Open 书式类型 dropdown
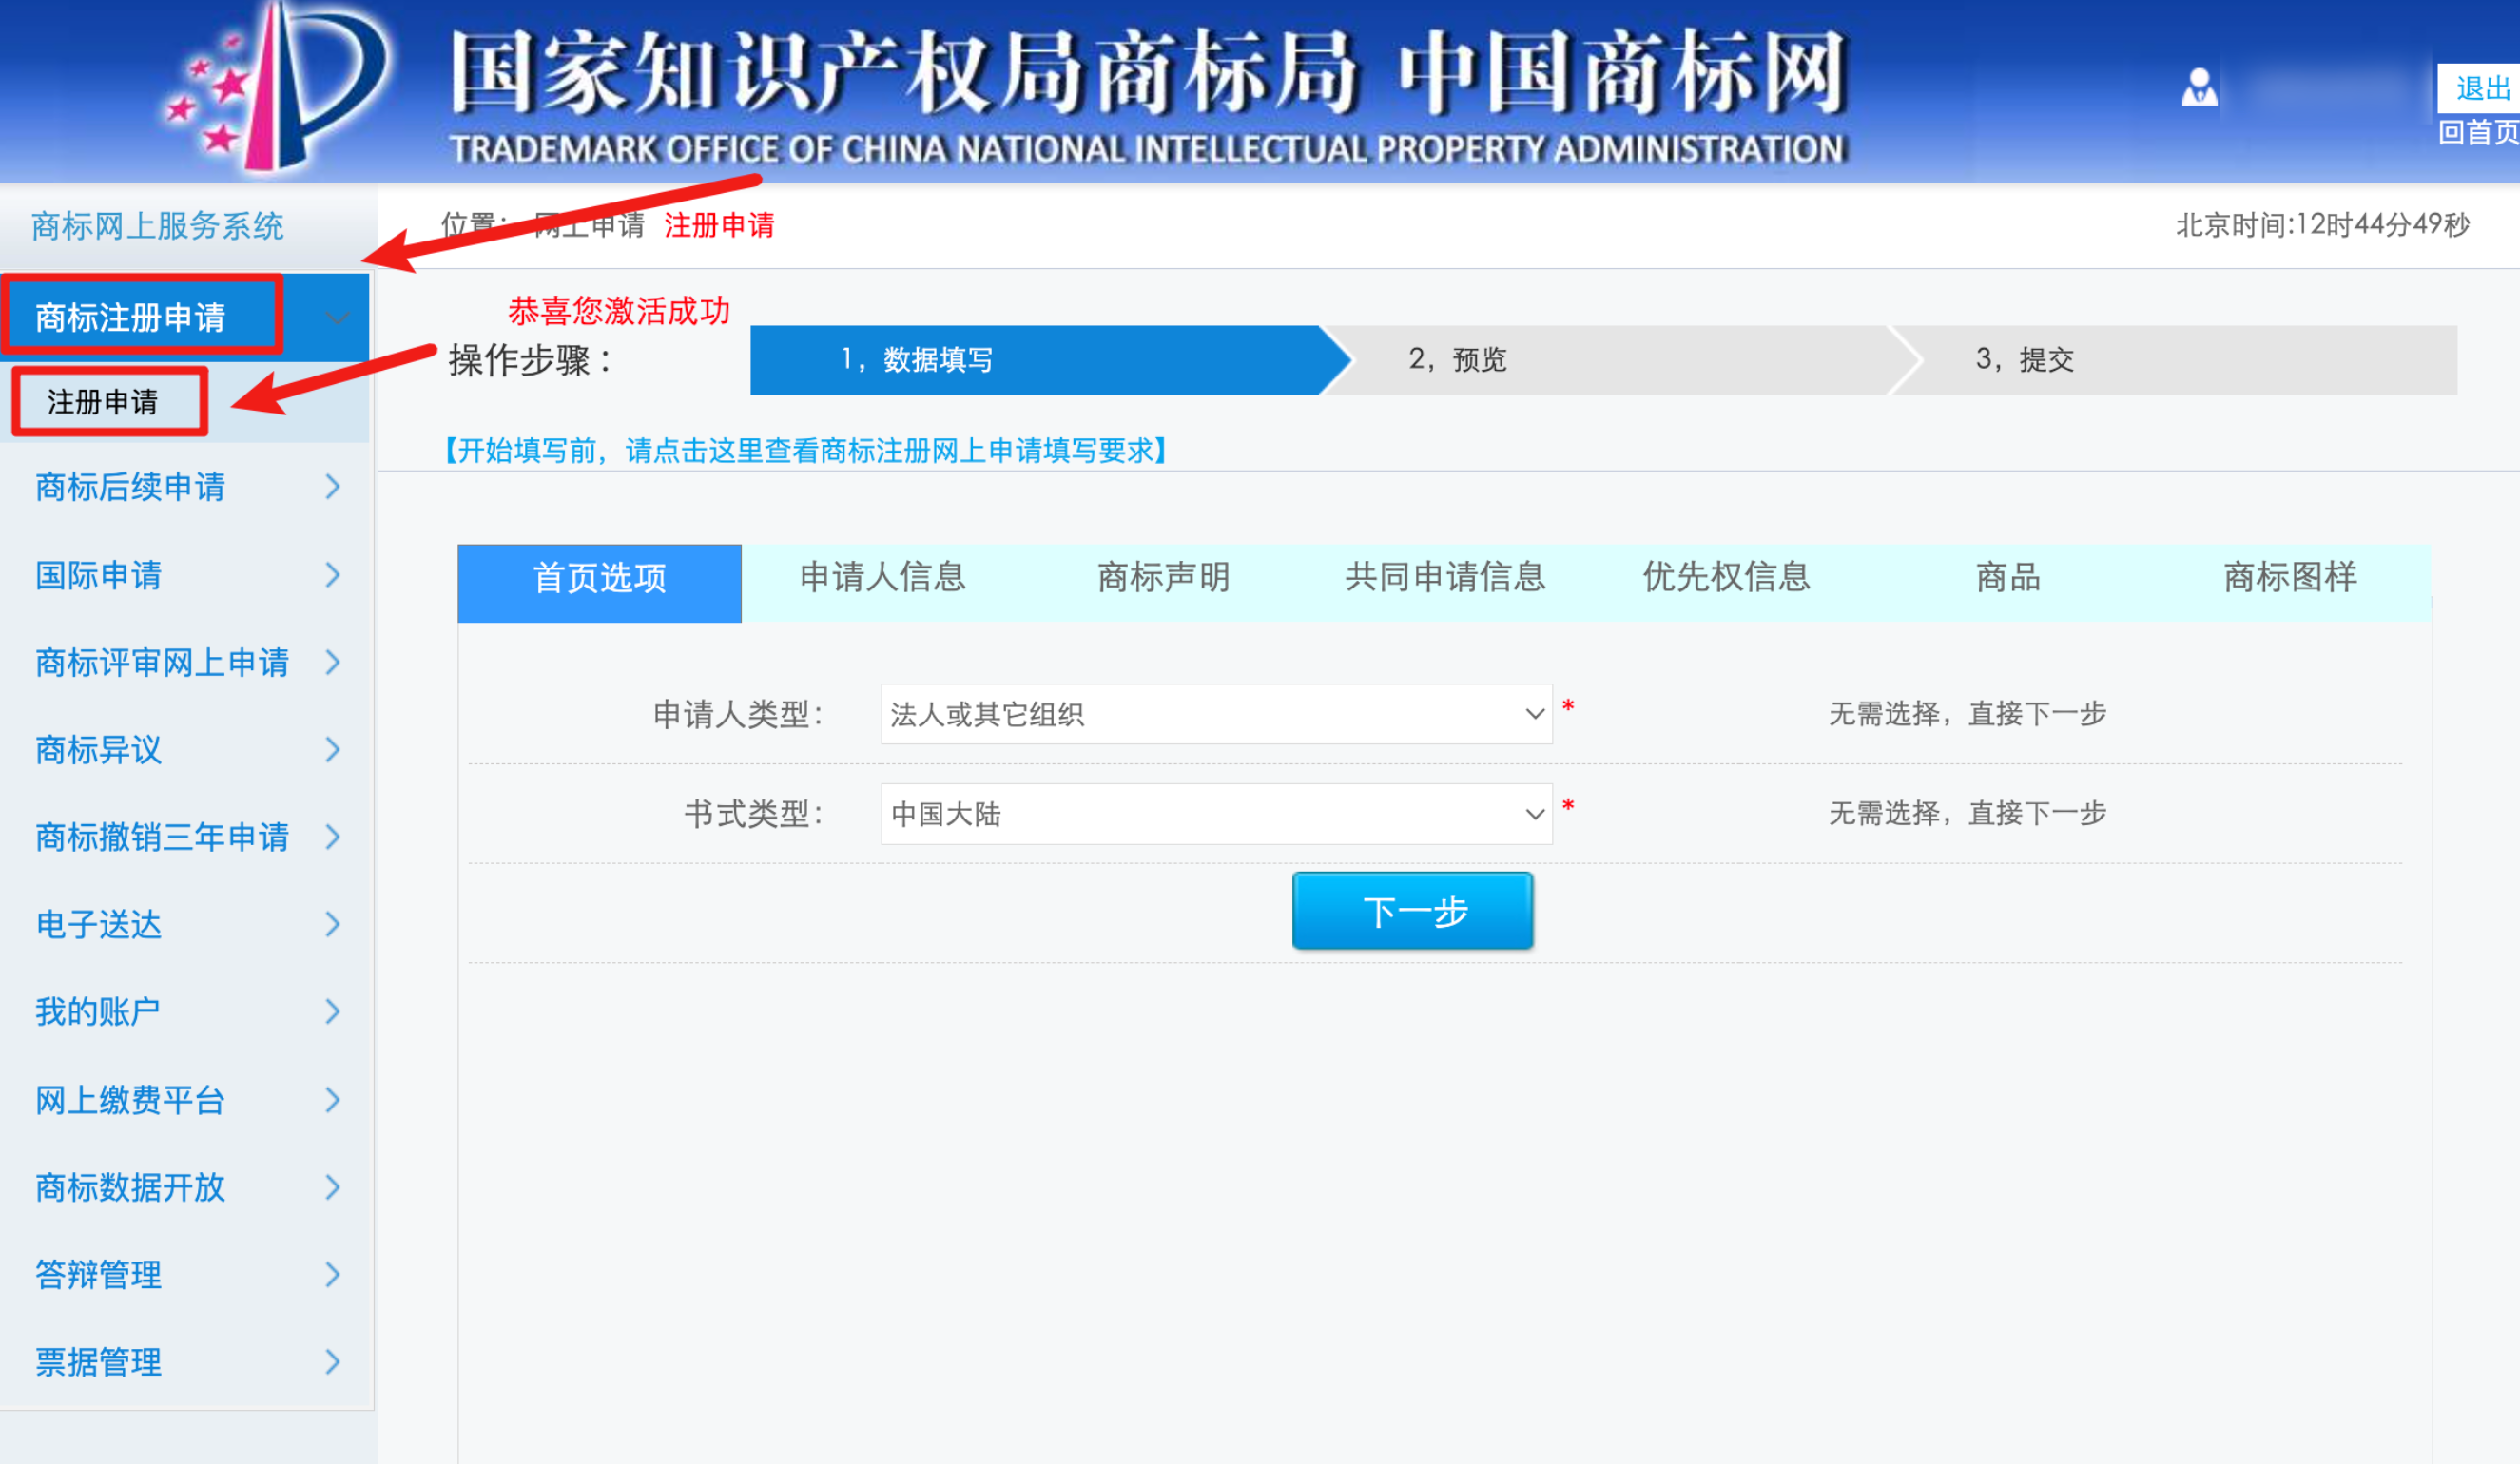 coord(1216,814)
